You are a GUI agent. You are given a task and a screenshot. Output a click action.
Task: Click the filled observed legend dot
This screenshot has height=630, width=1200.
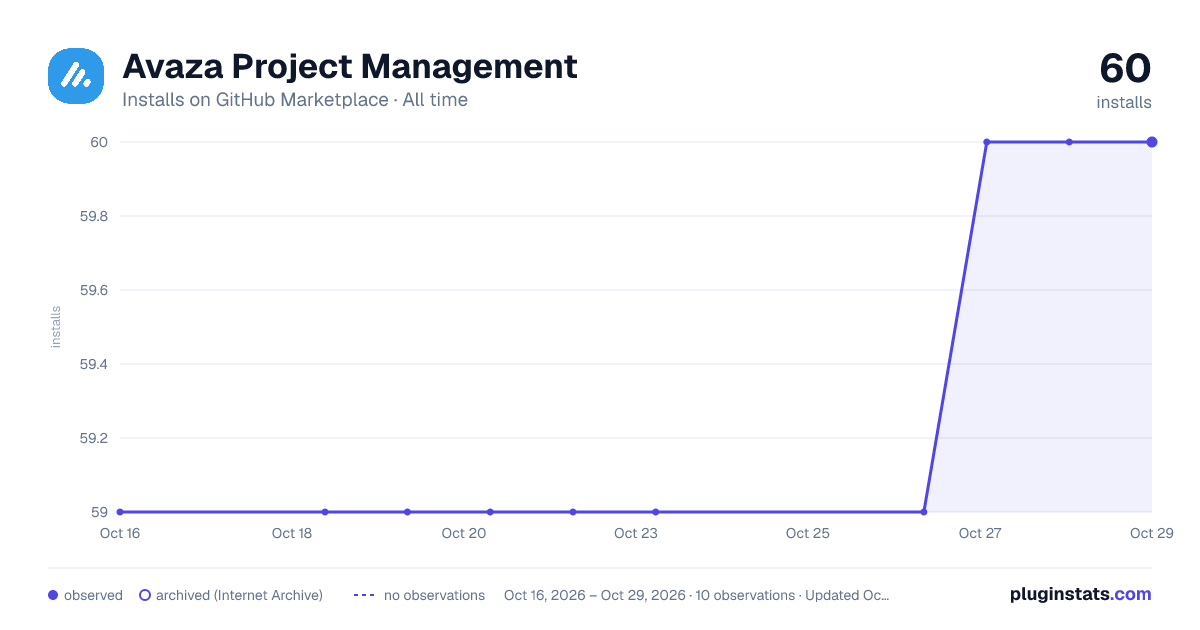53,595
